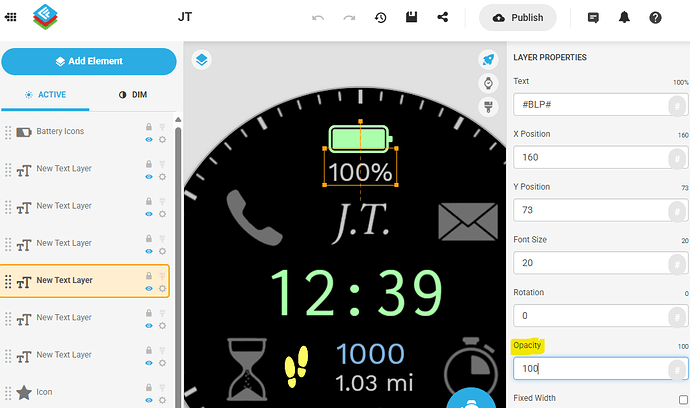Screen dimensions: 690x408
Task: Select the blue "1000" step count text
Action: pos(370,354)
